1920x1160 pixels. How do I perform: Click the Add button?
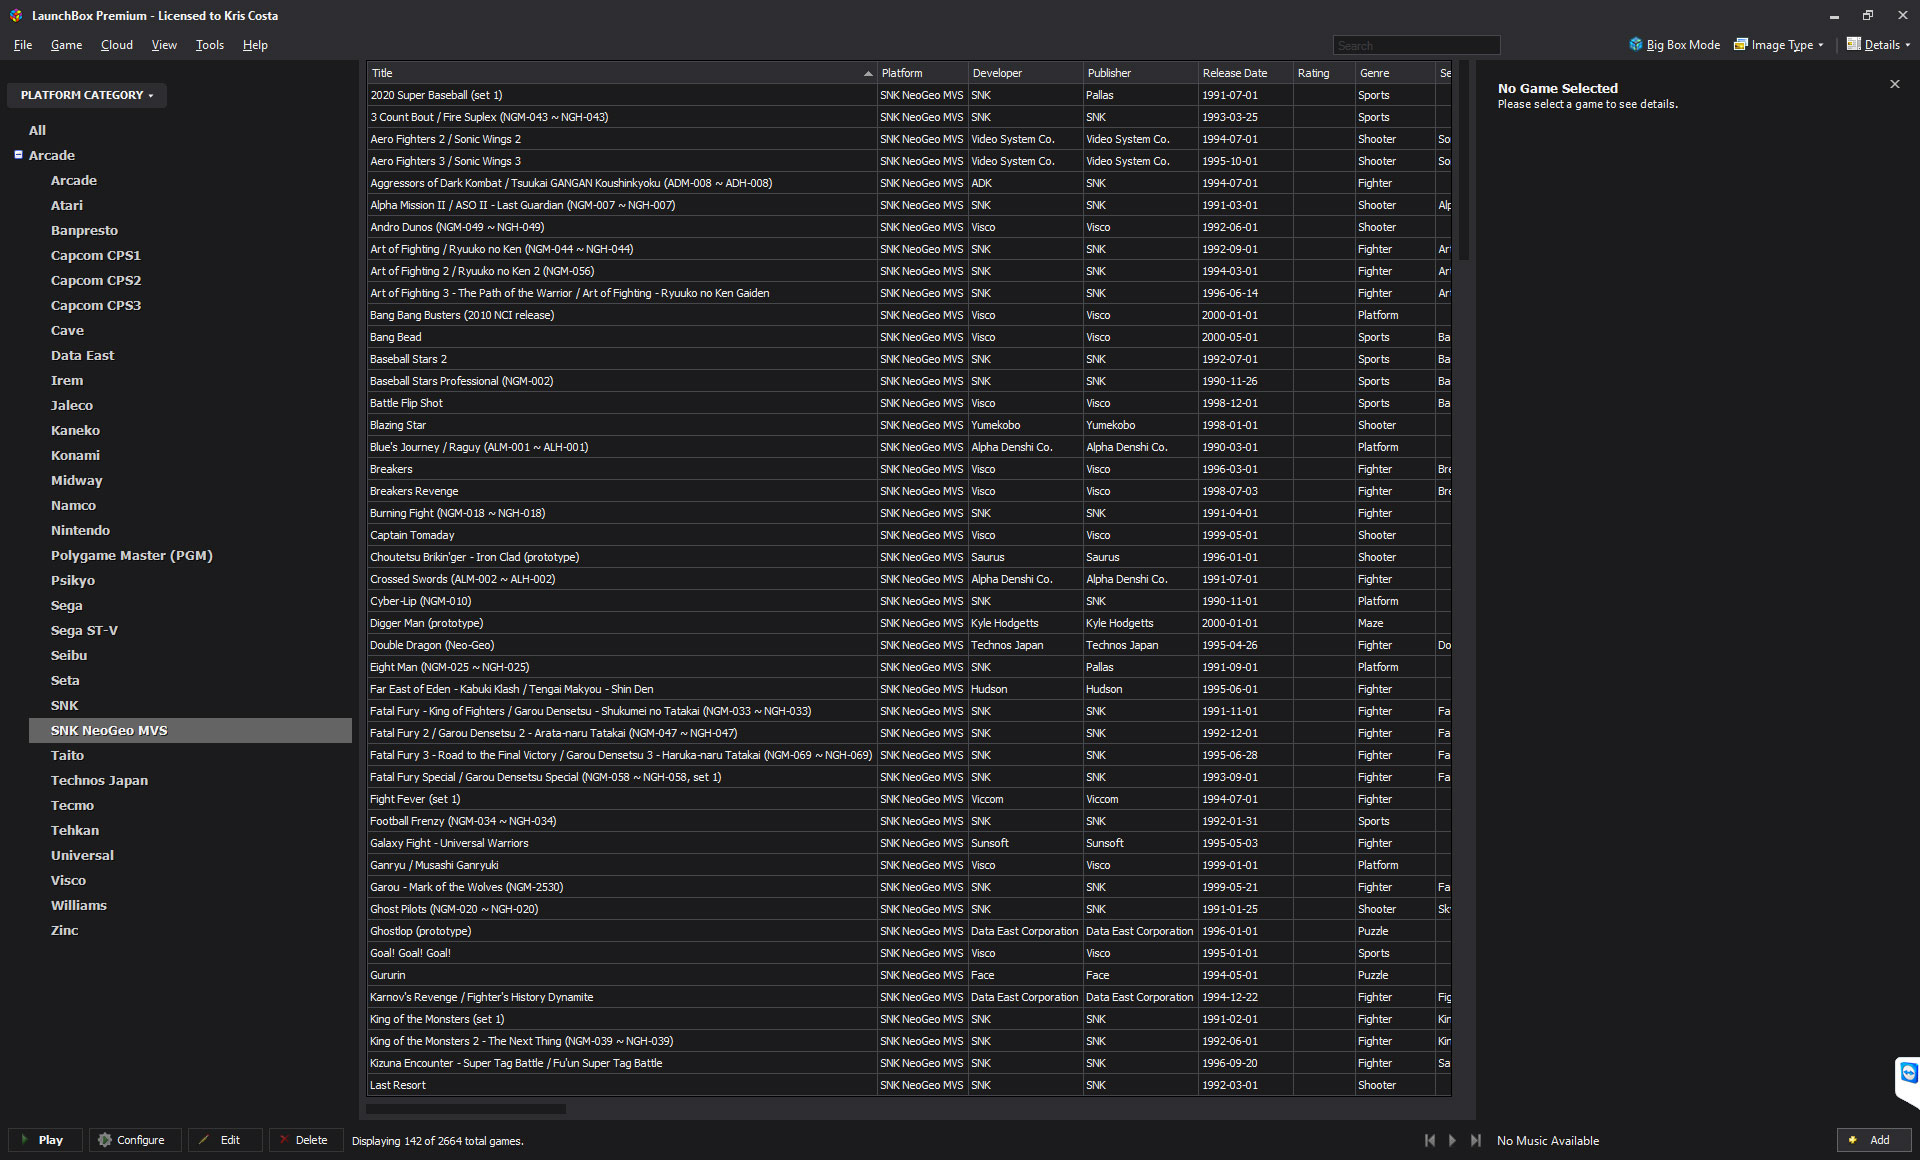1873,1140
